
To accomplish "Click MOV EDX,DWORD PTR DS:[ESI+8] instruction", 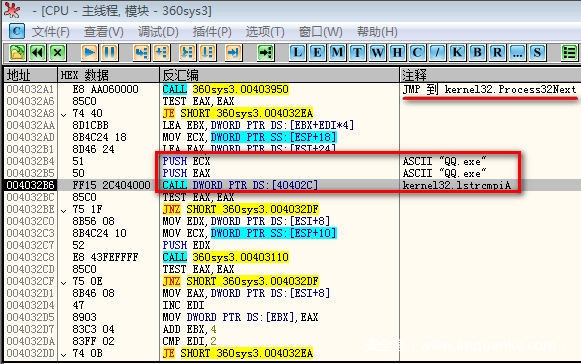I will [246, 221].
